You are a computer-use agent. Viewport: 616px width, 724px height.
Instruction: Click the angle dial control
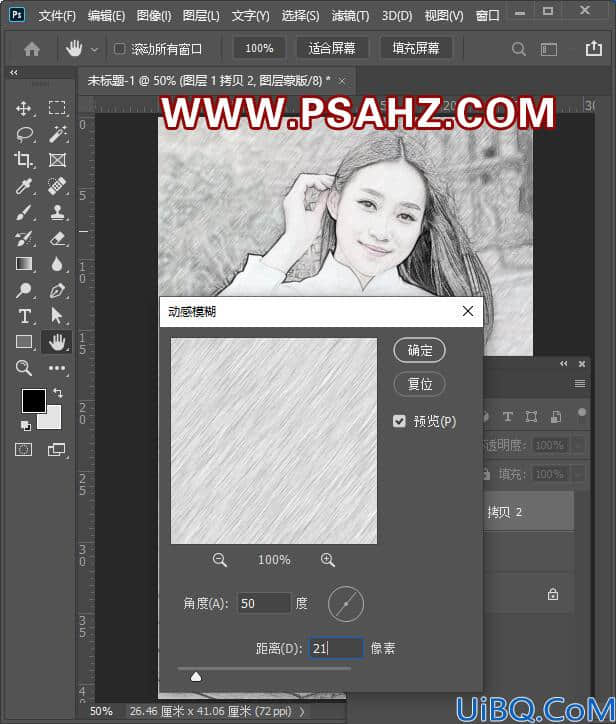point(346,604)
